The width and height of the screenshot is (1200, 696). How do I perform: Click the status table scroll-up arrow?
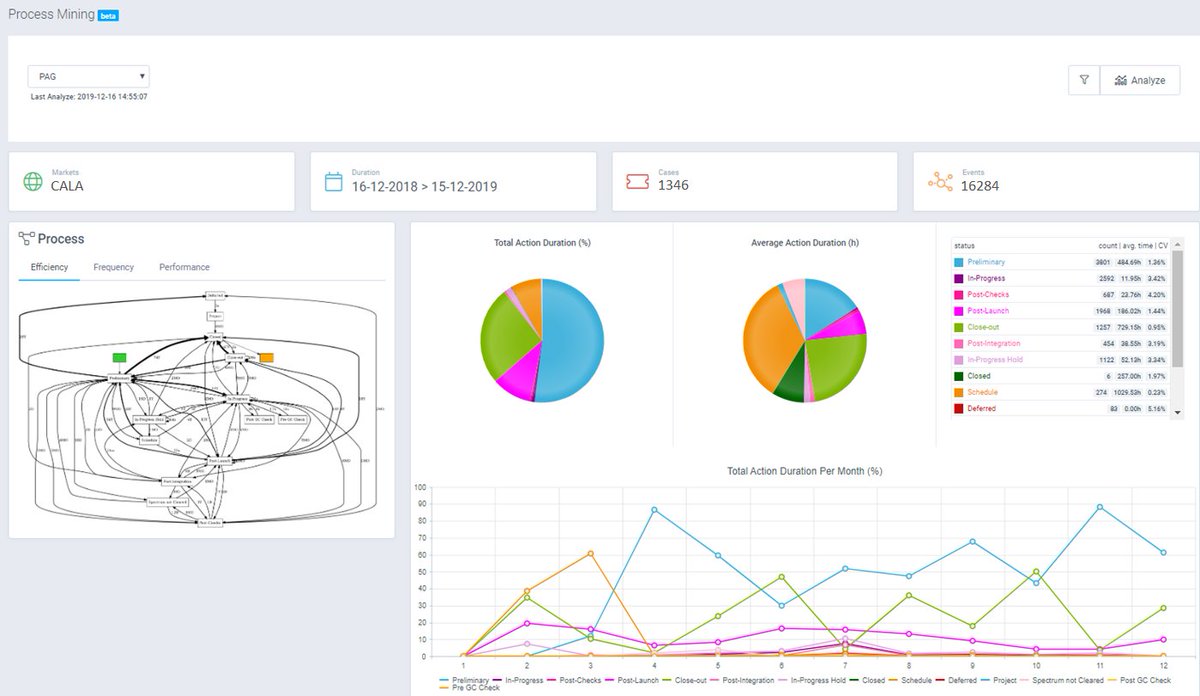pyautogui.click(x=1177, y=243)
